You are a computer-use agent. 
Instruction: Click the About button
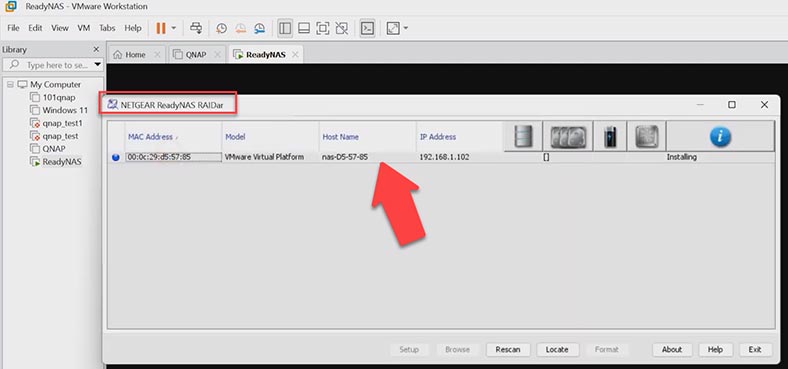click(x=672, y=349)
